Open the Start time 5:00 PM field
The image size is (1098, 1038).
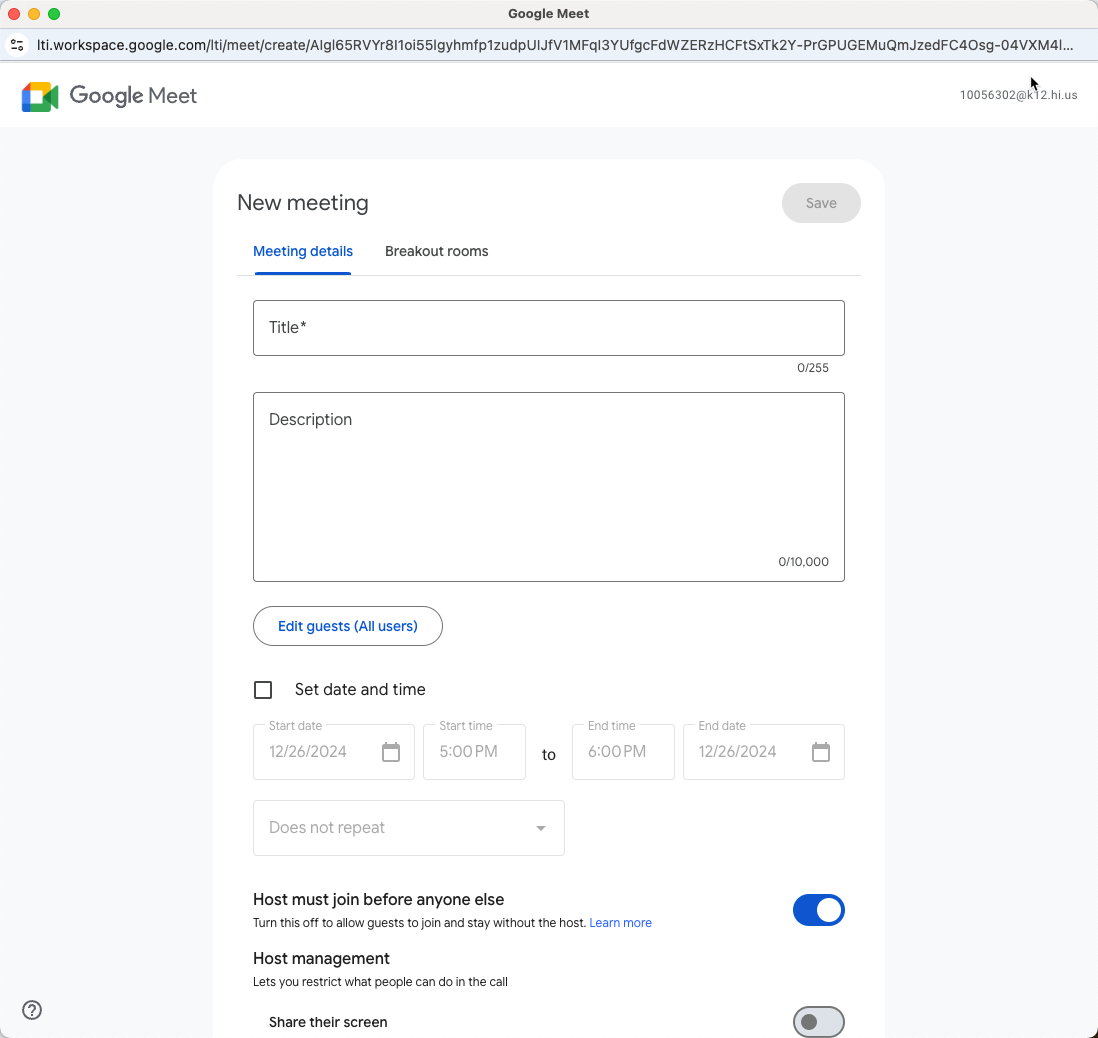click(x=475, y=752)
